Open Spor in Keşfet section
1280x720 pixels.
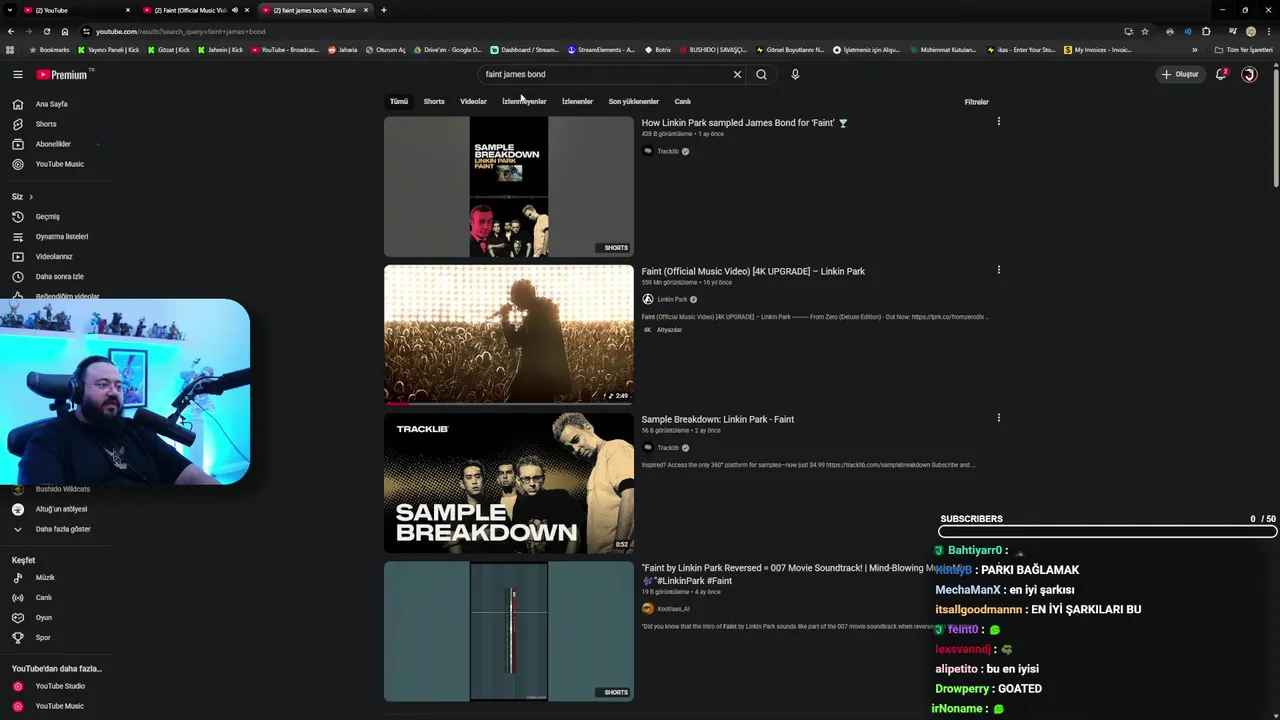coord(43,638)
